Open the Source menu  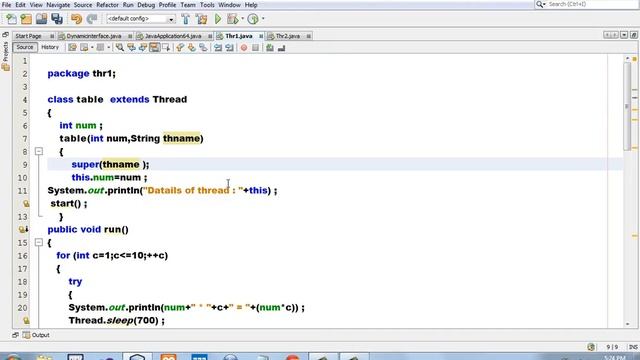(x=83, y=5)
